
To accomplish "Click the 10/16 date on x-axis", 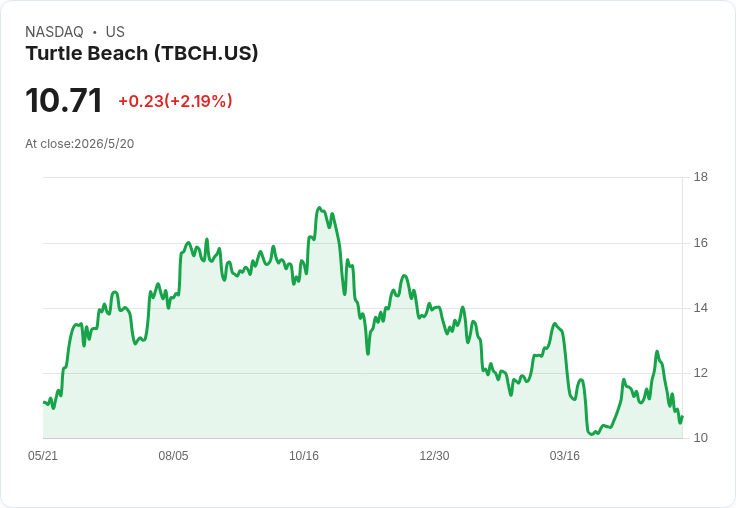I will 304,455.
